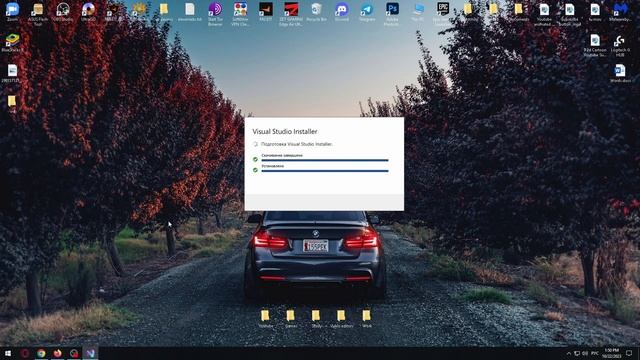
Task: Open the Work folder on desktop
Action: pyautogui.click(x=367, y=318)
